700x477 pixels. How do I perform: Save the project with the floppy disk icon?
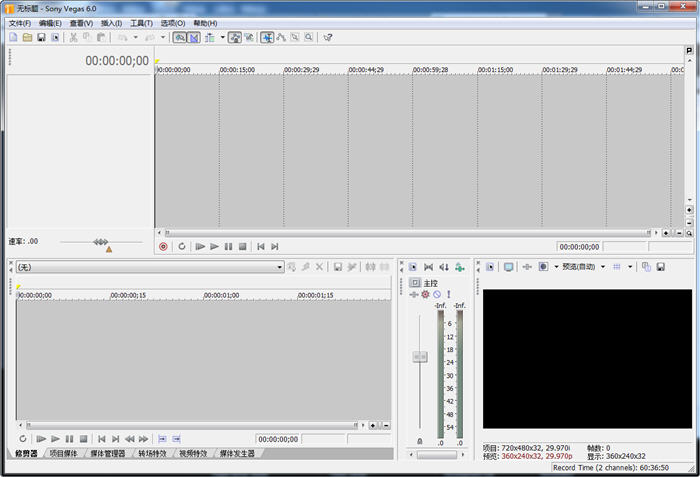point(41,37)
